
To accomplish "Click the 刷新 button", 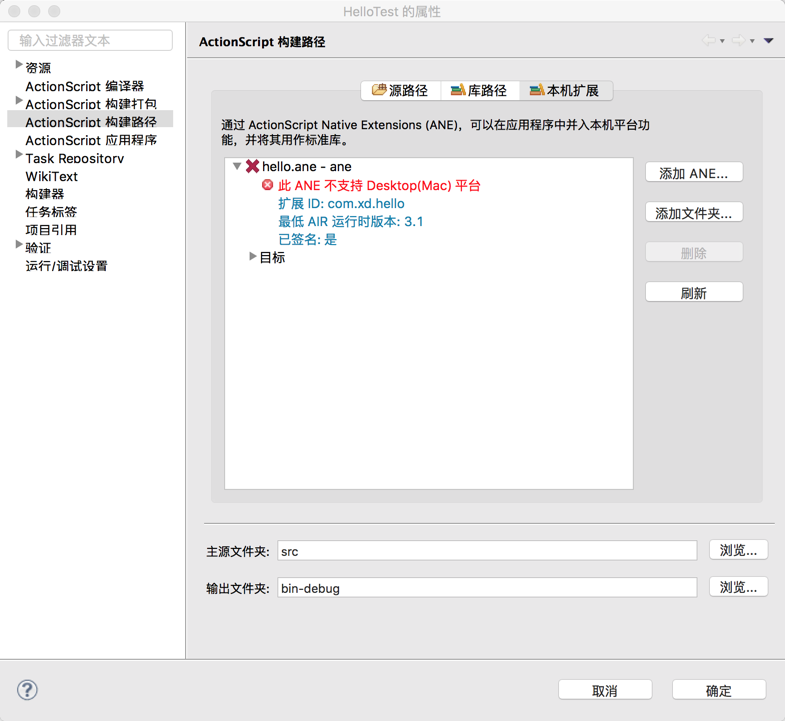I will click(x=694, y=292).
